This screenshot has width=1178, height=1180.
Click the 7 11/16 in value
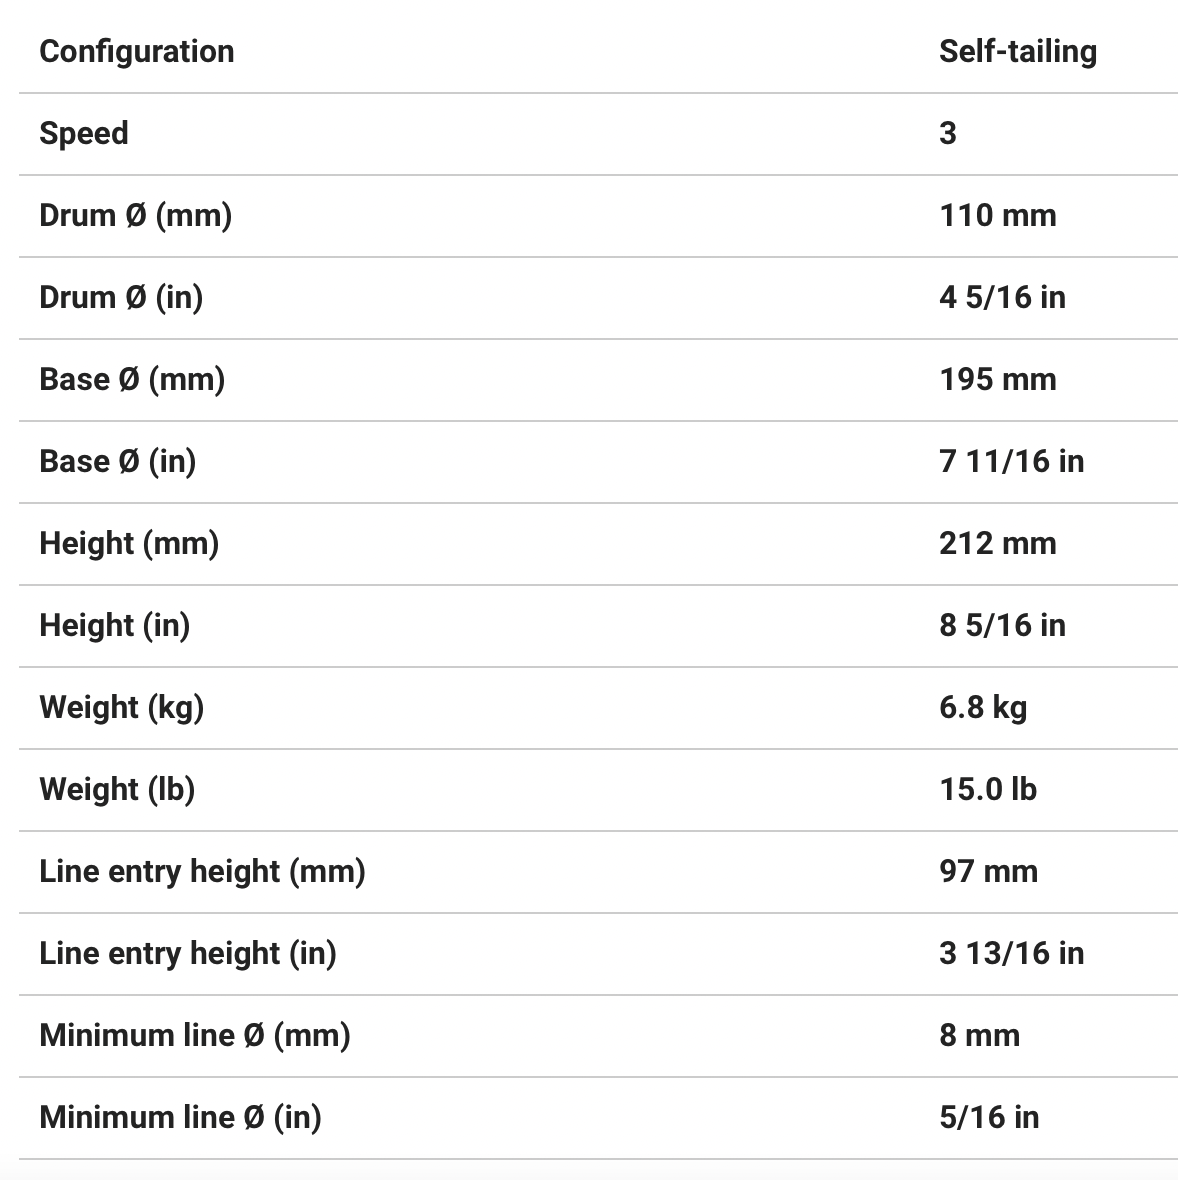click(x=1011, y=462)
